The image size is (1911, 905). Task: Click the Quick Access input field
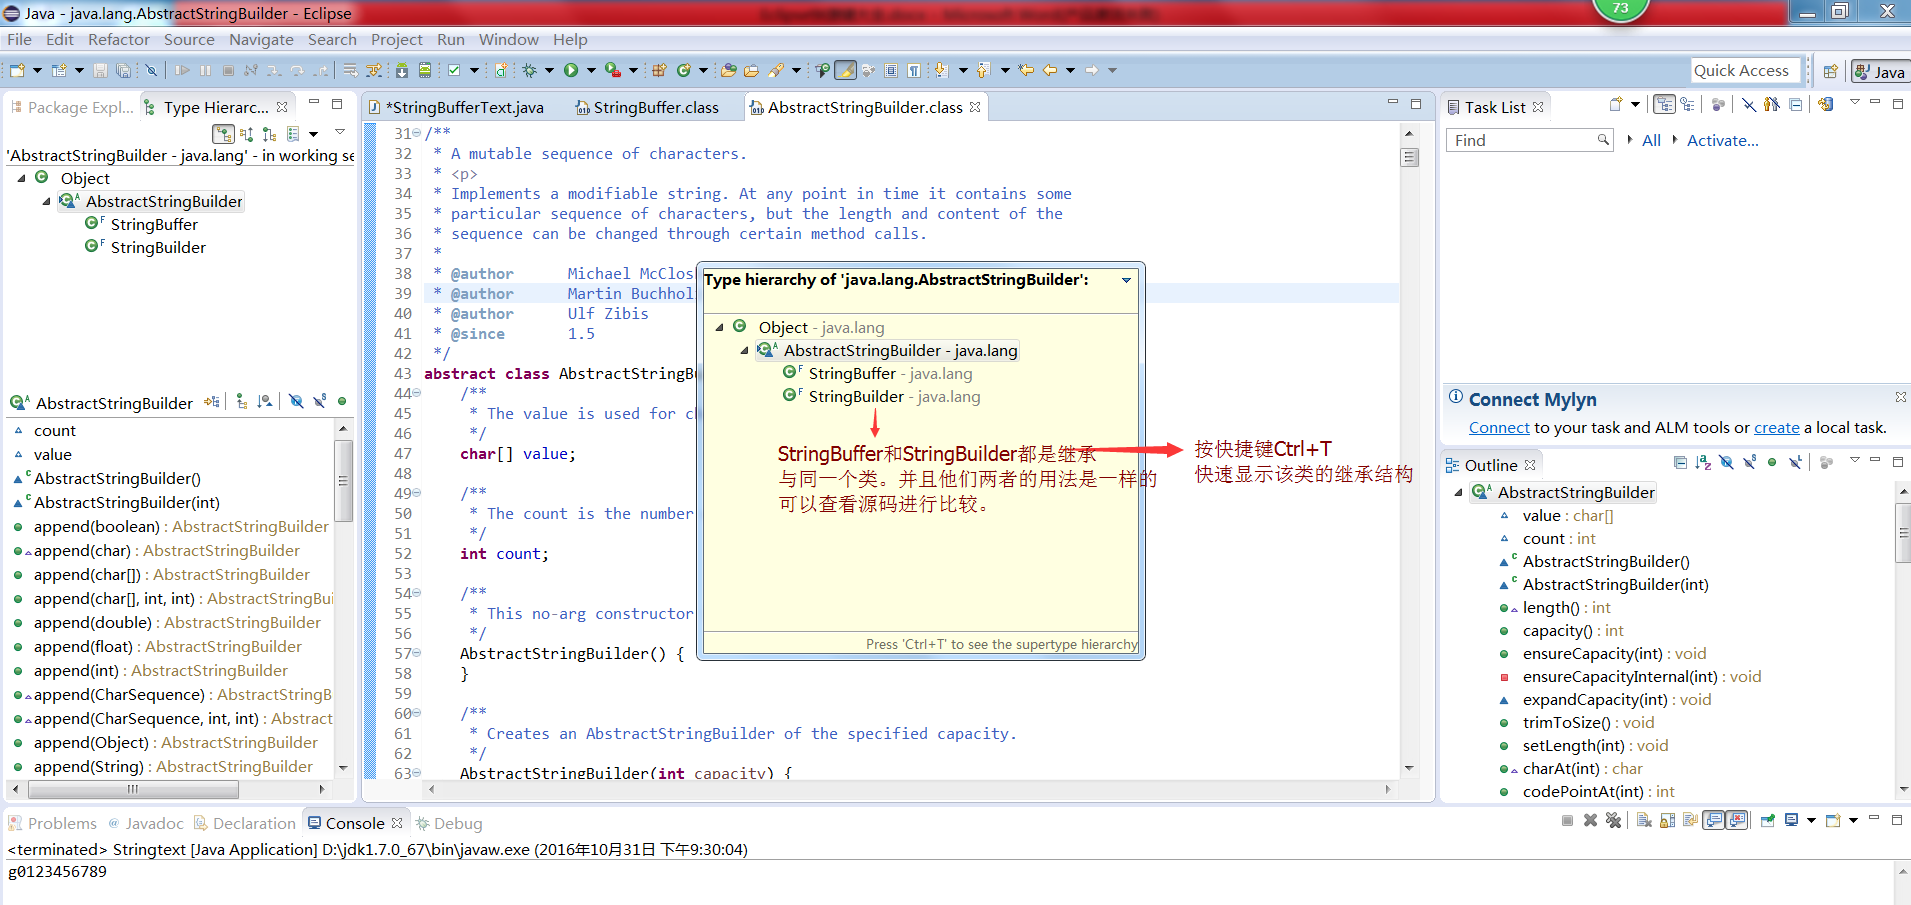coord(1745,70)
